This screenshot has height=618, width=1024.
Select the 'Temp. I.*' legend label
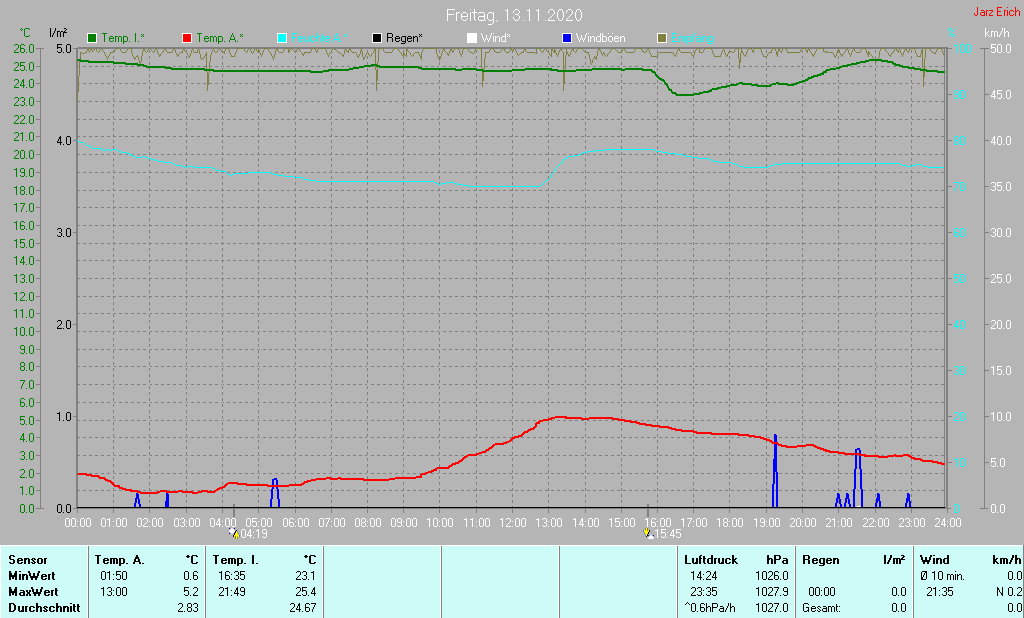coord(123,39)
